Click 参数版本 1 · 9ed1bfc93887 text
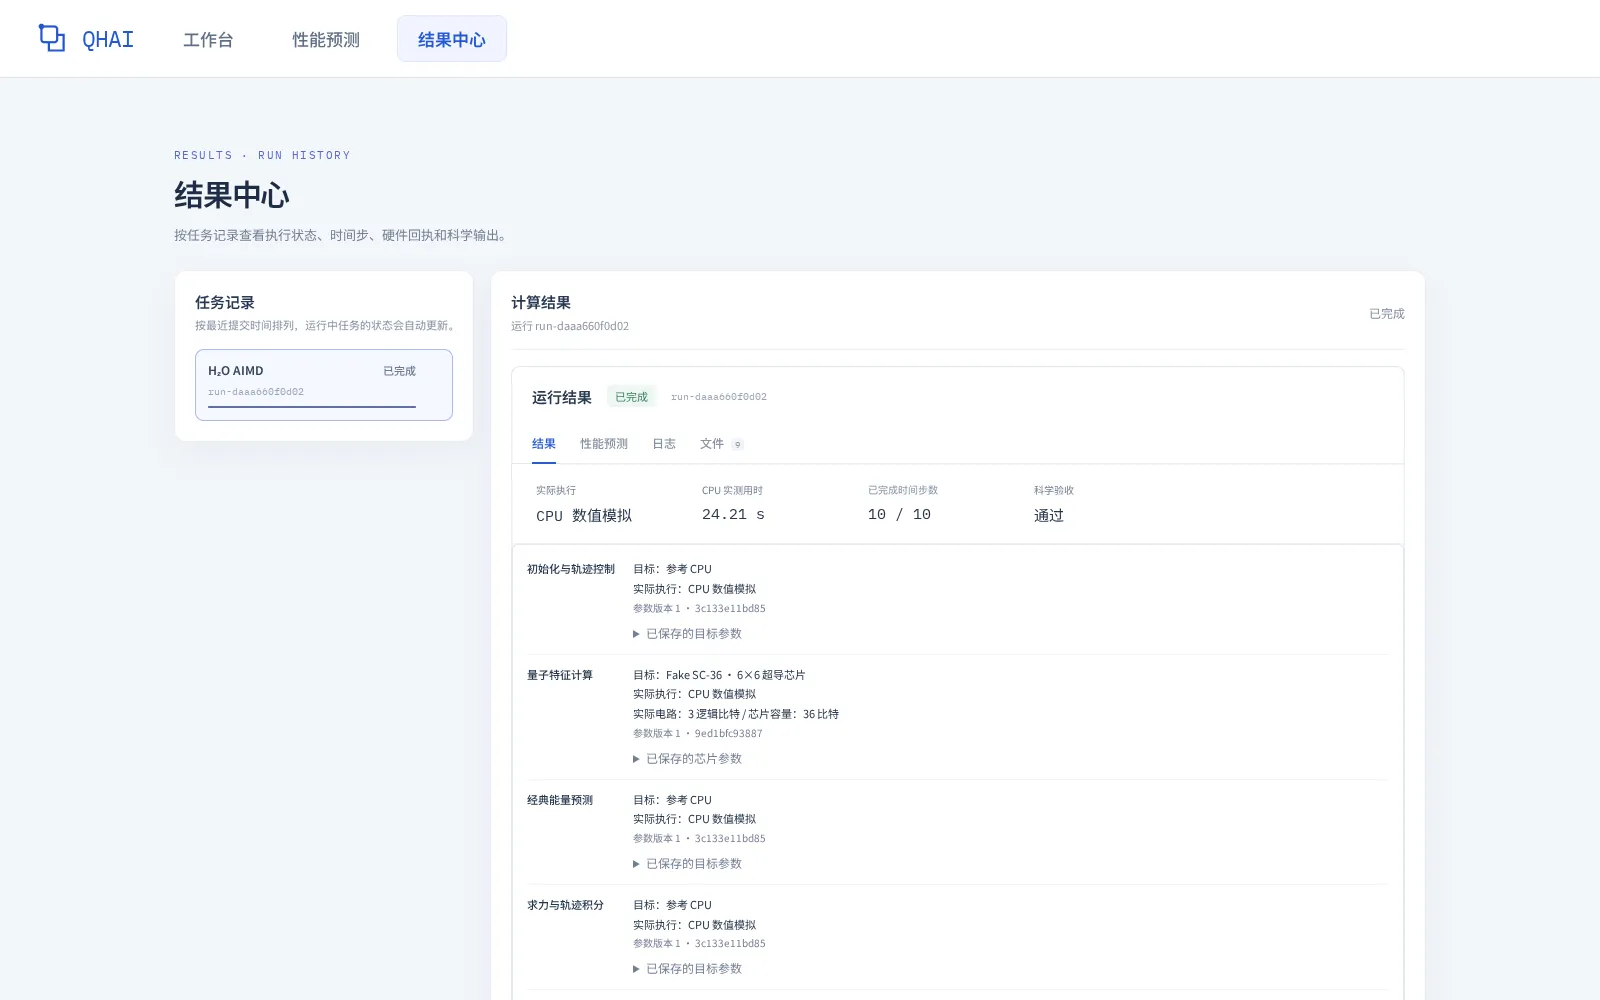 698,734
